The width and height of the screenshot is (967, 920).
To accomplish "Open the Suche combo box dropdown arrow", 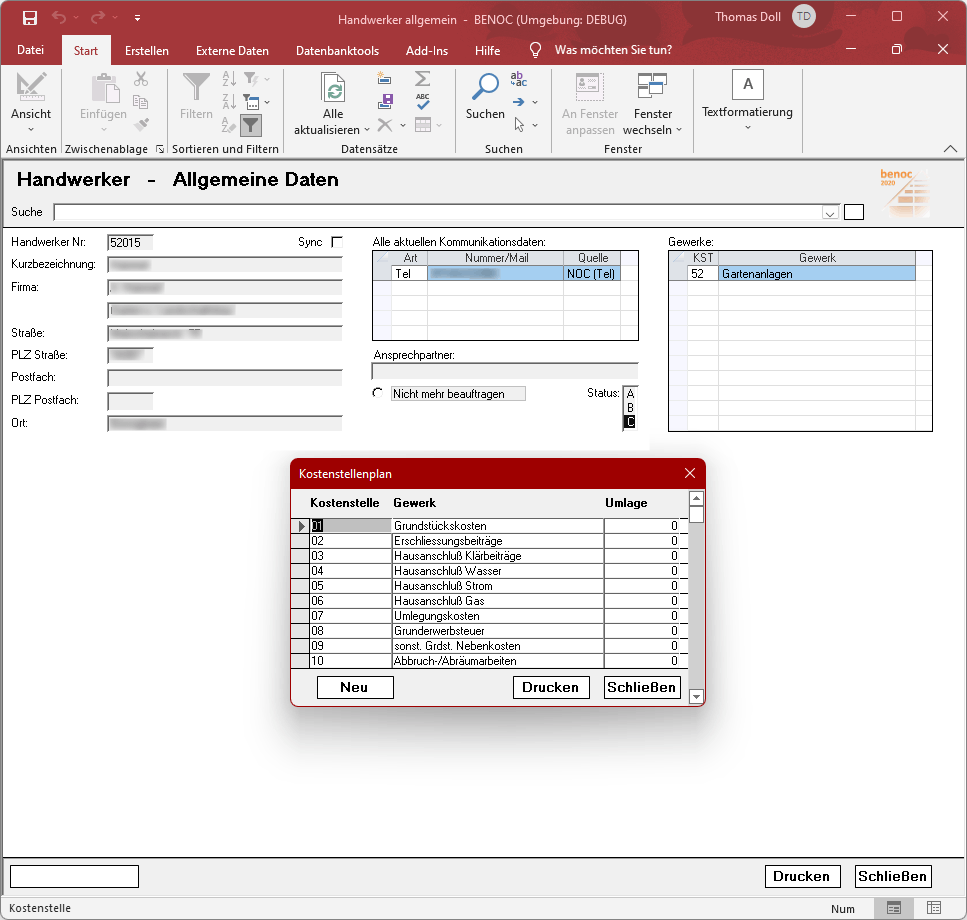I will [x=829, y=212].
